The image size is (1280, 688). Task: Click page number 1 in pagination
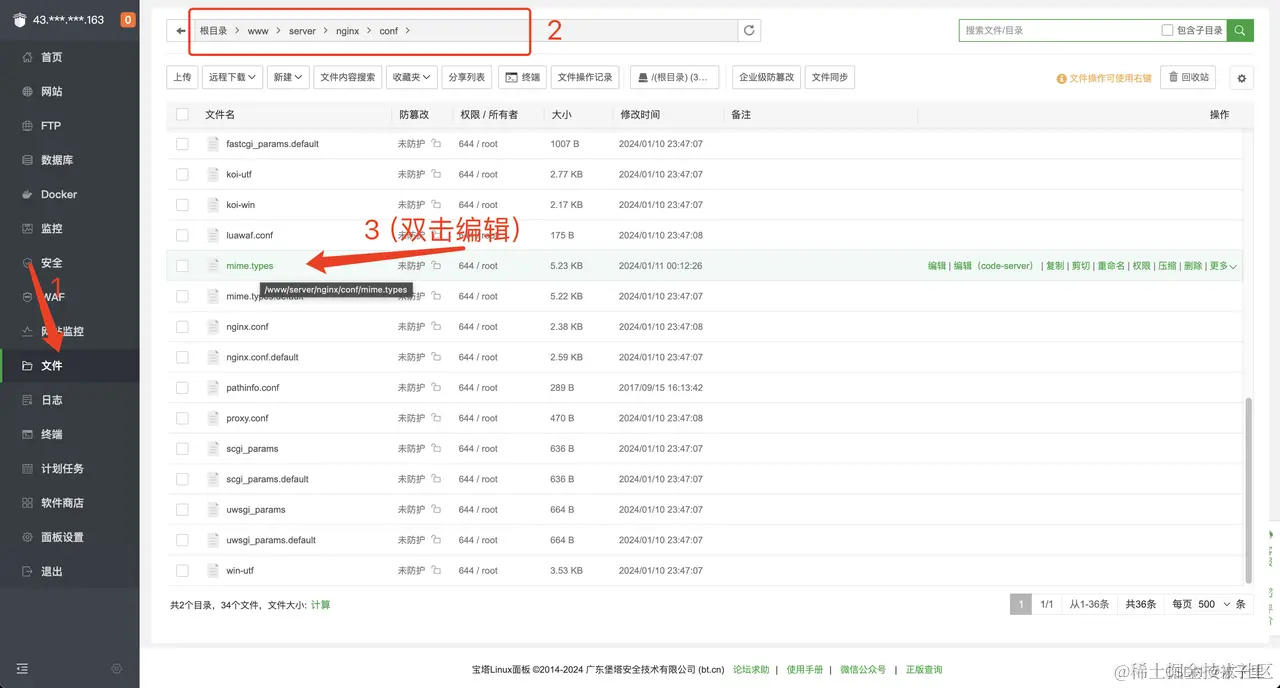[1020, 604]
